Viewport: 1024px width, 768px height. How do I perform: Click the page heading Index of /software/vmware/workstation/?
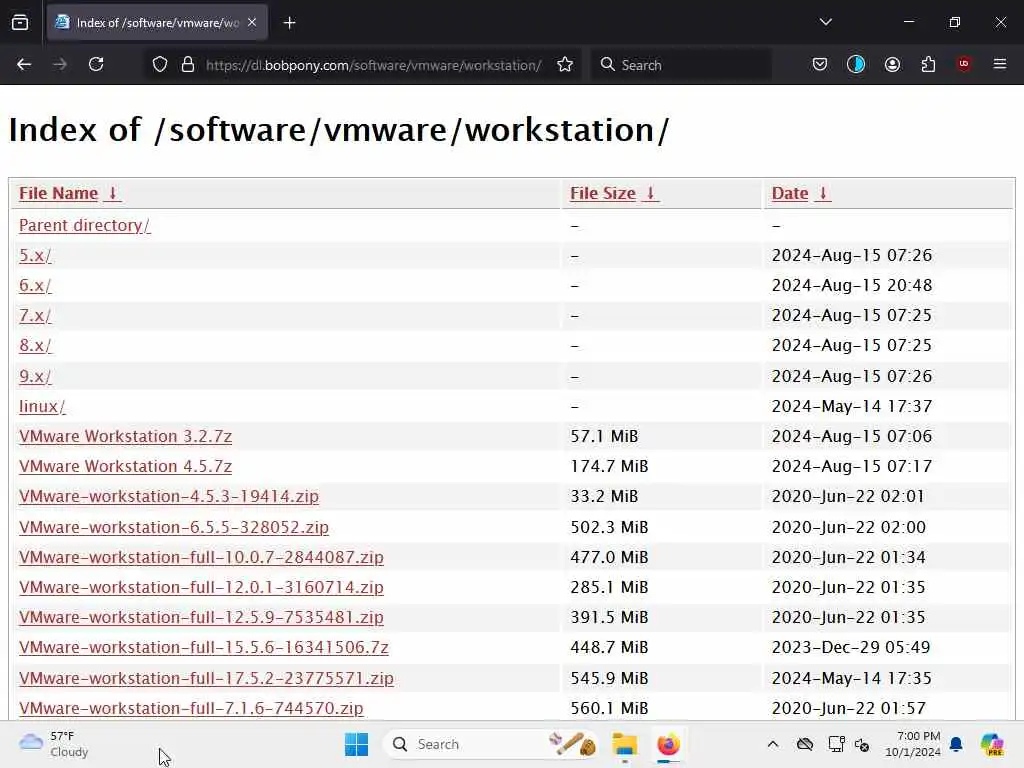point(339,130)
